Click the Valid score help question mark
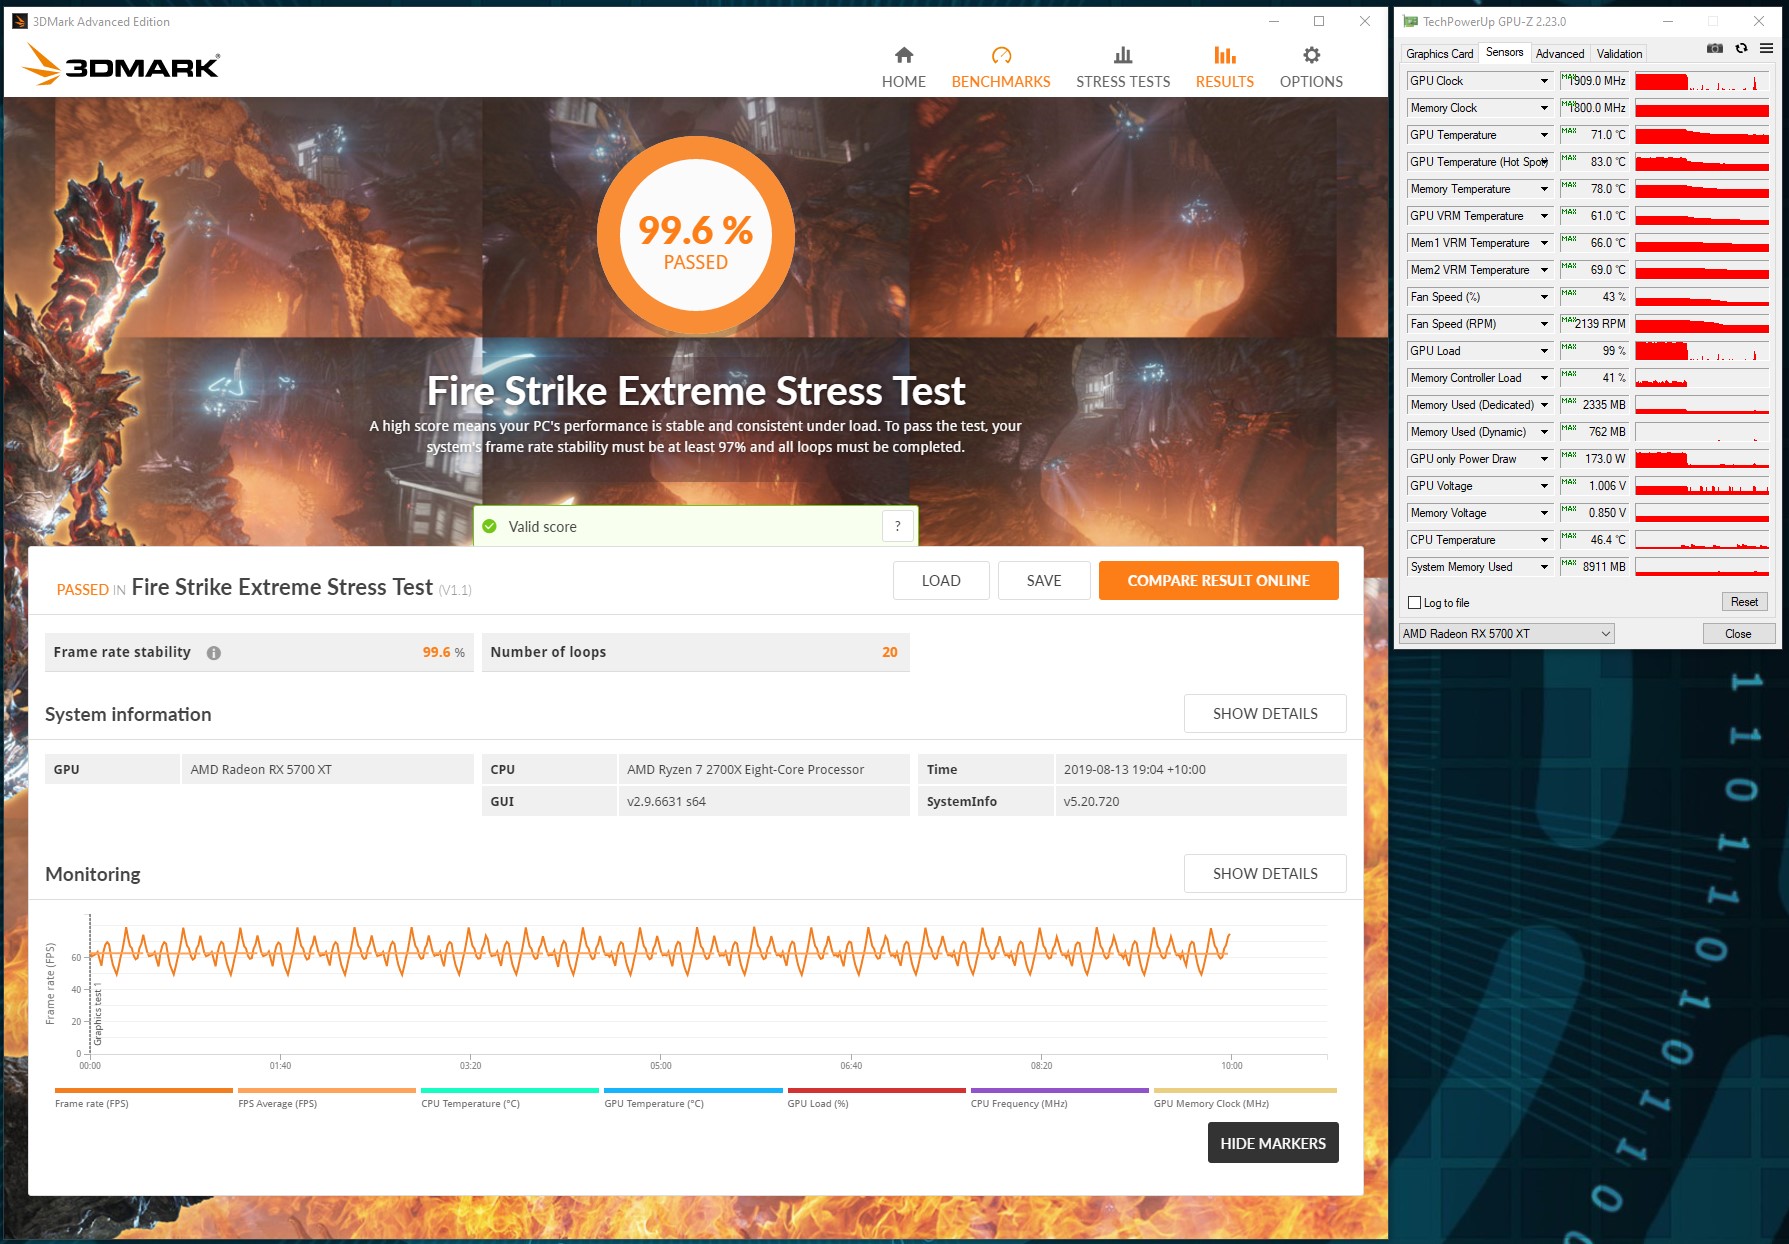Image resolution: width=1789 pixels, height=1244 pixels. 898,526
